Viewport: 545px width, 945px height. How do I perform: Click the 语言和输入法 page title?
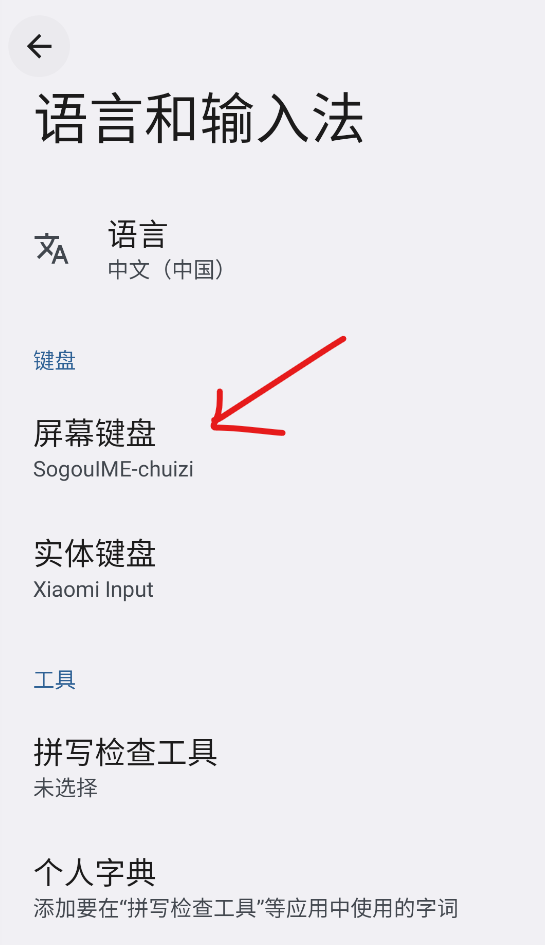(x=200, y=119)
